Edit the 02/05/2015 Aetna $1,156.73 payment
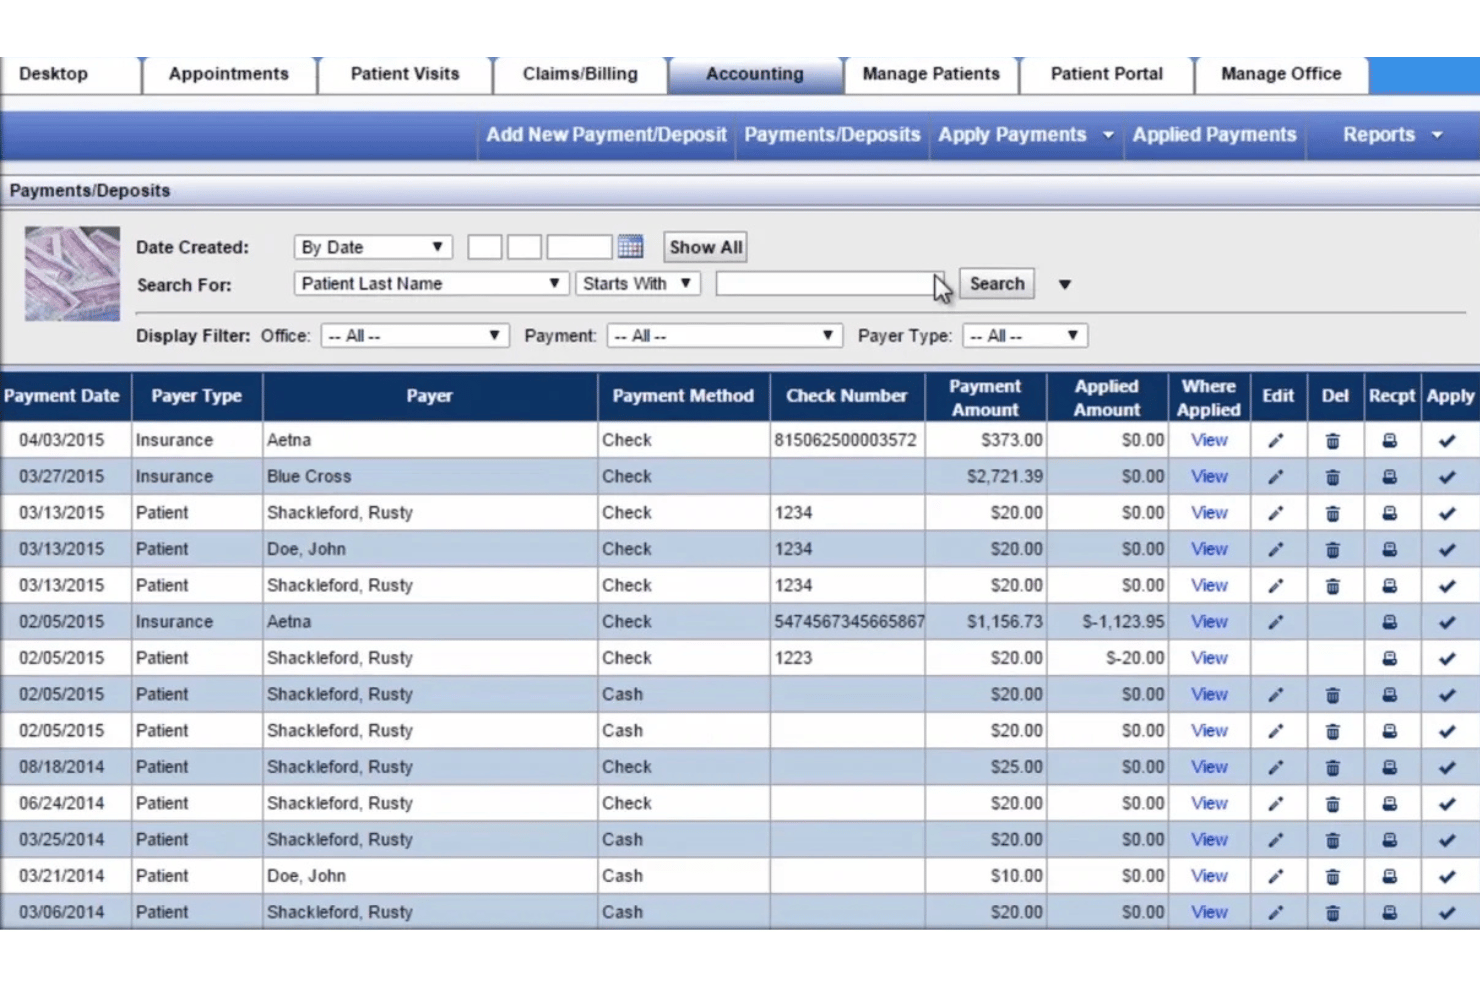Image resolution: width=1480 pixels, height=987 pixels. [1276, 622]
